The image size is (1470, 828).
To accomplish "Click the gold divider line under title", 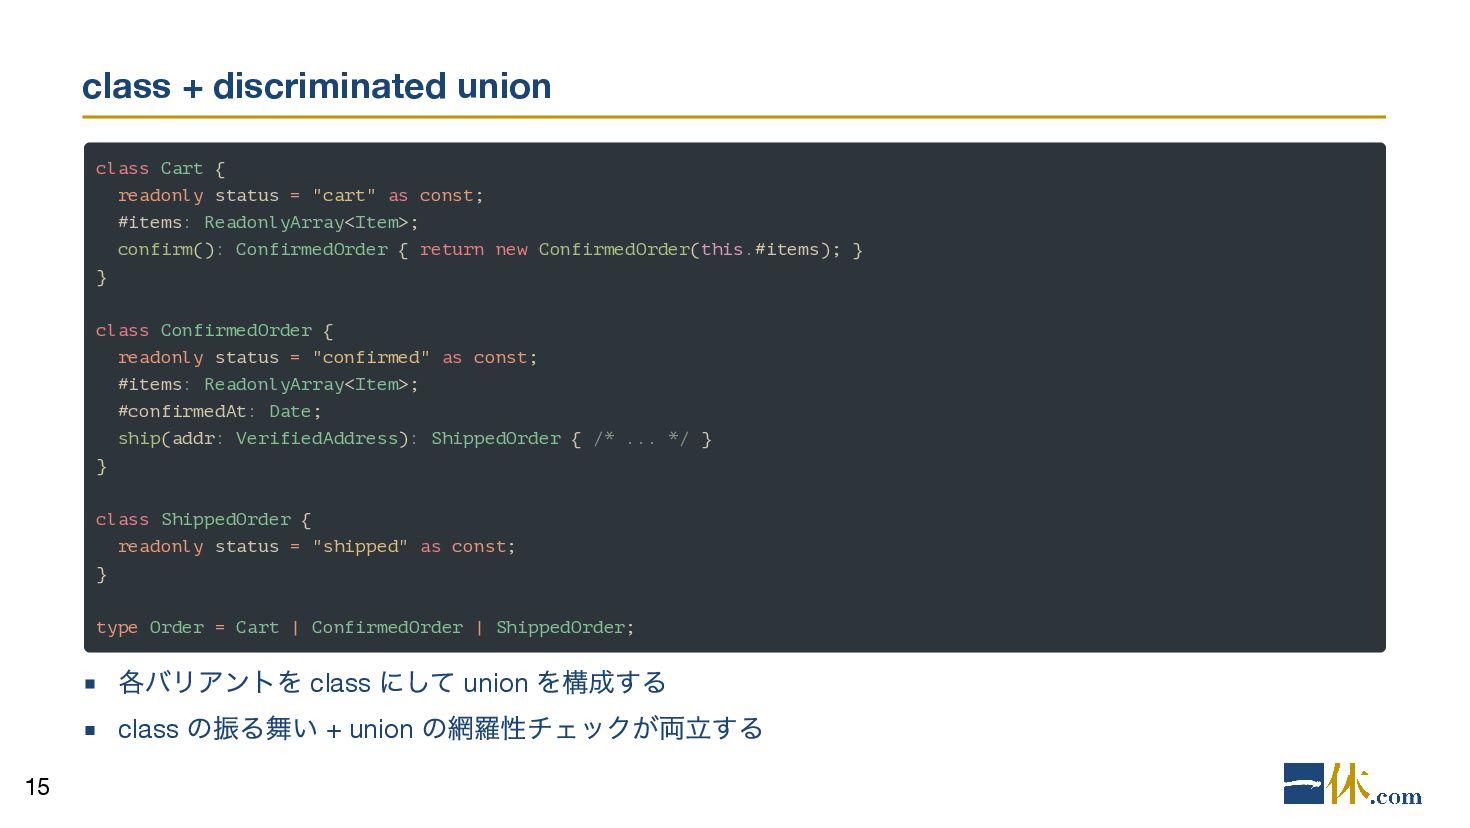I will tap(734, 117).
